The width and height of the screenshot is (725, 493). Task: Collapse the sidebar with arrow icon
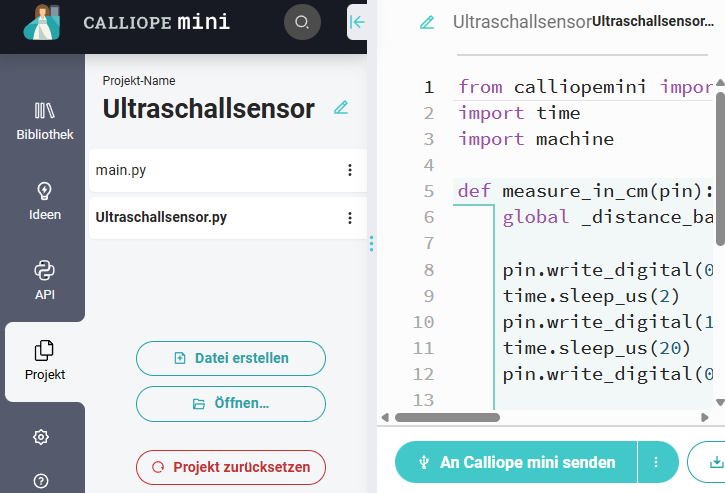pyautogui.click(x=357, y=22)
